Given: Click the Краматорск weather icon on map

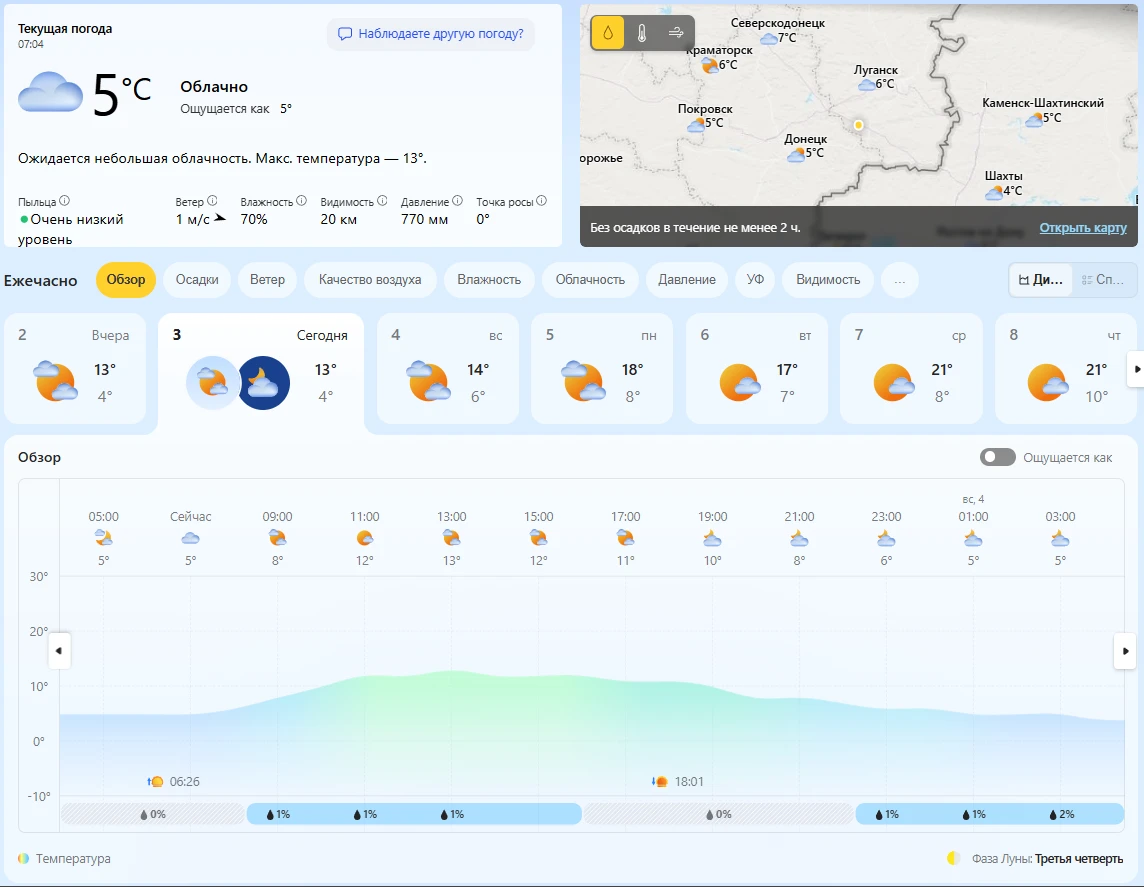Looking at the screenshot, I should tap(709, 66).
